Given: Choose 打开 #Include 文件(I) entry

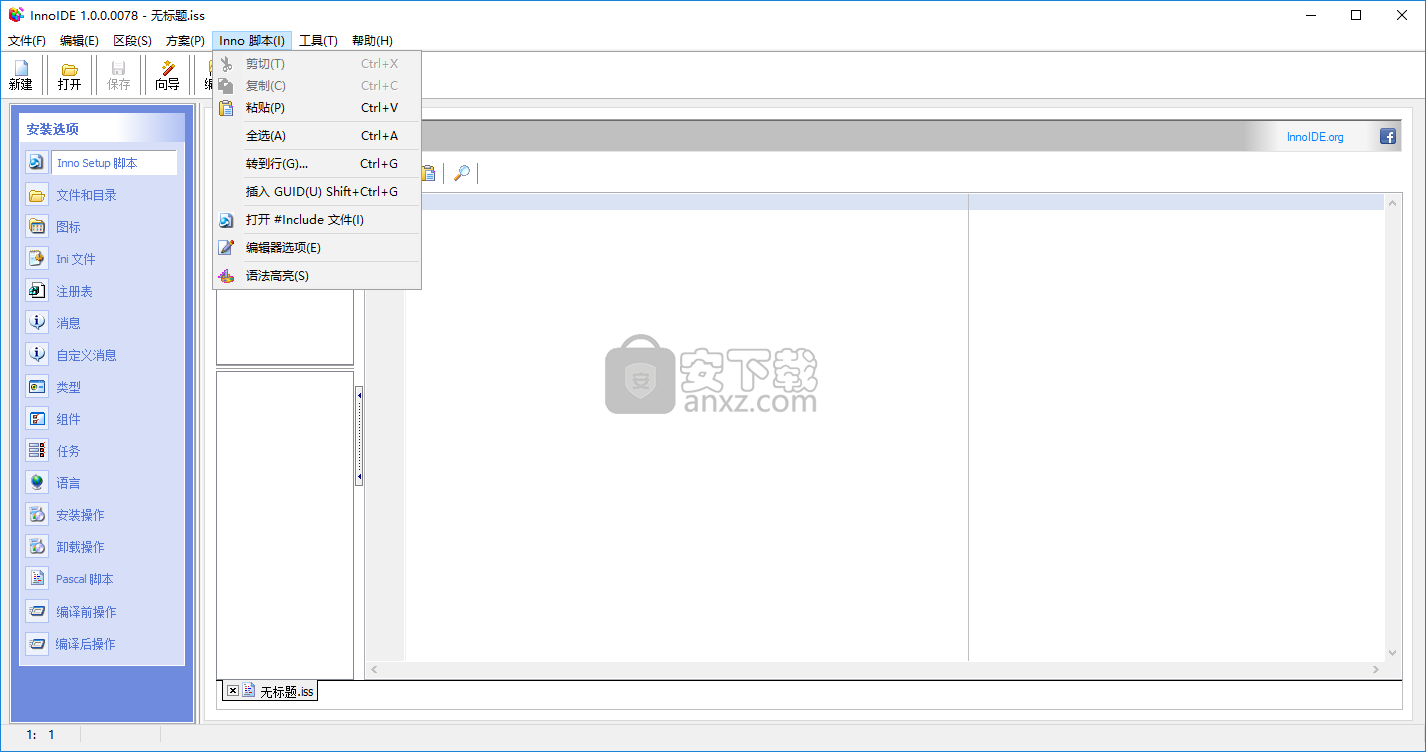Looking at the screenshot, I should click(317, 220).
